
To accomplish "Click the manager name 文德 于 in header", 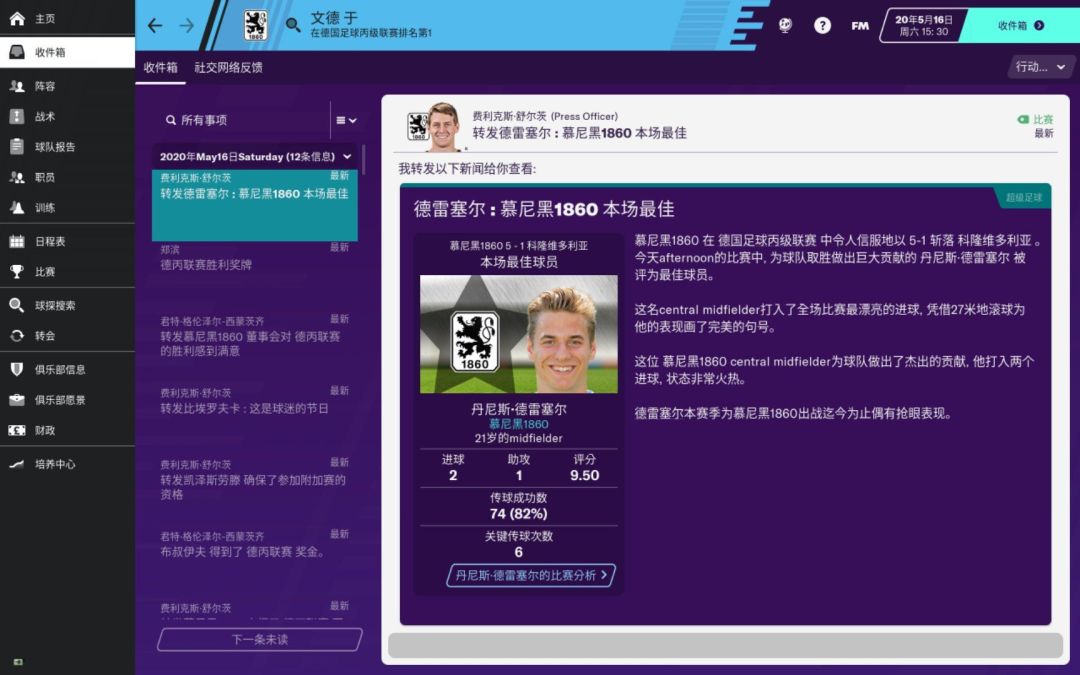I will click(x=334, y=18).
